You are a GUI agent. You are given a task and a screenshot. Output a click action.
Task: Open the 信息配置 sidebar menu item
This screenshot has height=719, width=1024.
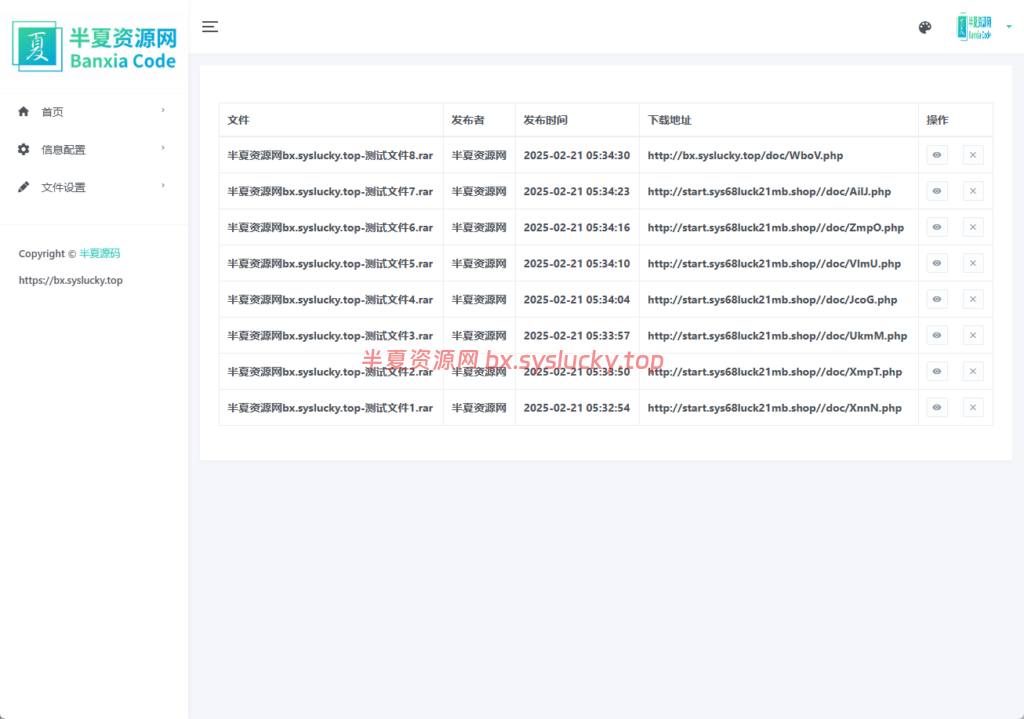92,150
